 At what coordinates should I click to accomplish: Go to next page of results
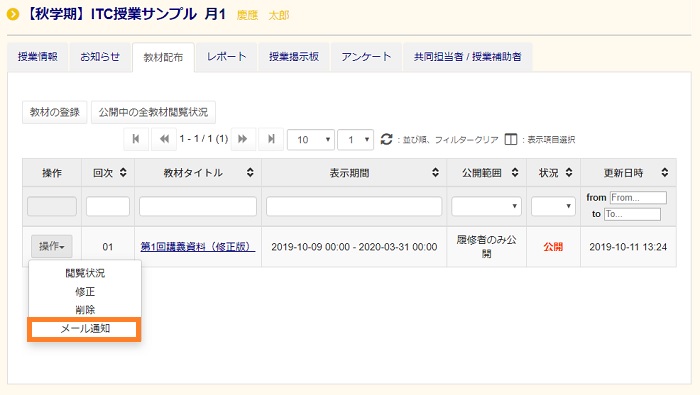point(243,139)
